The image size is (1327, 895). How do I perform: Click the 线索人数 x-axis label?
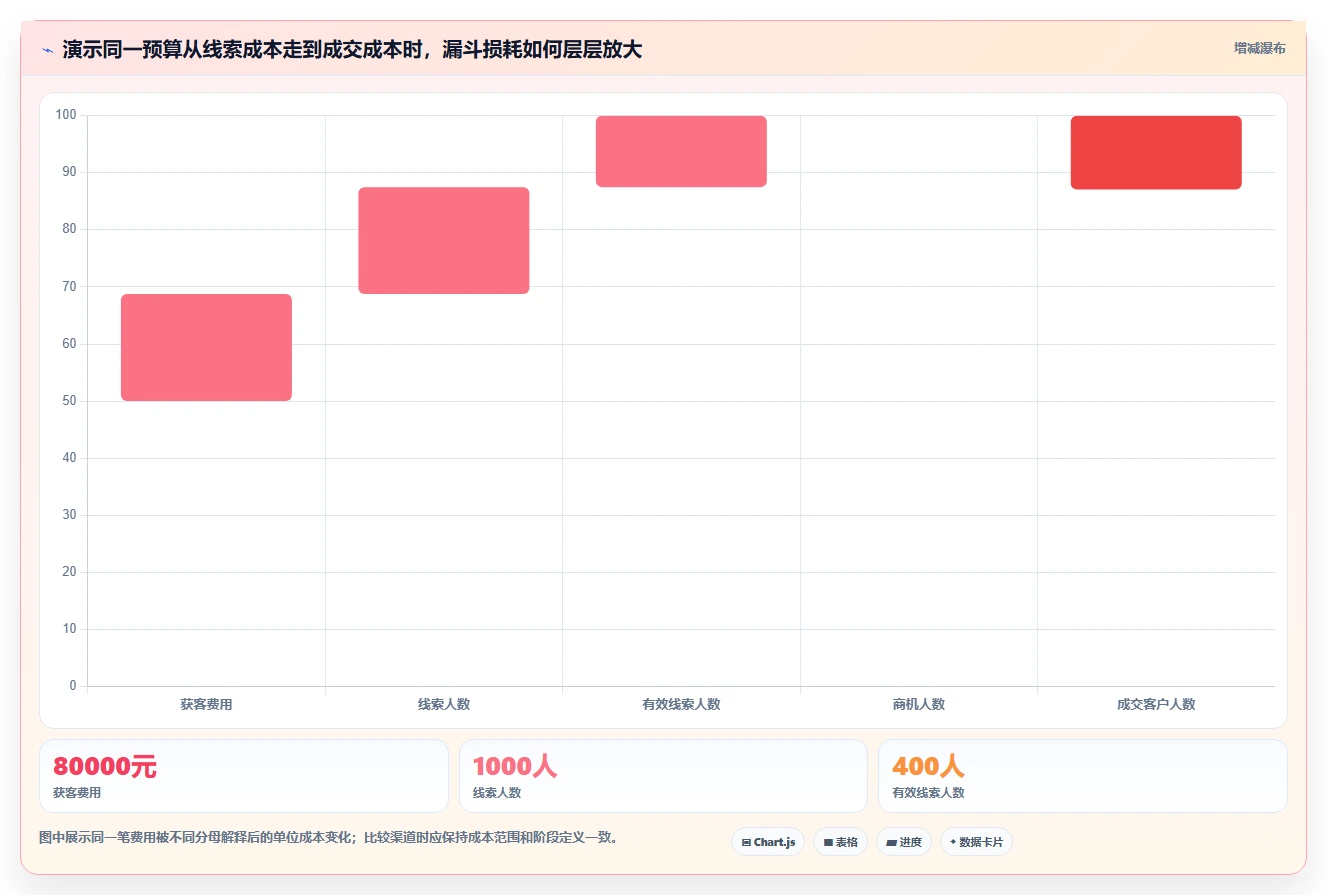(x=444, y=704)
